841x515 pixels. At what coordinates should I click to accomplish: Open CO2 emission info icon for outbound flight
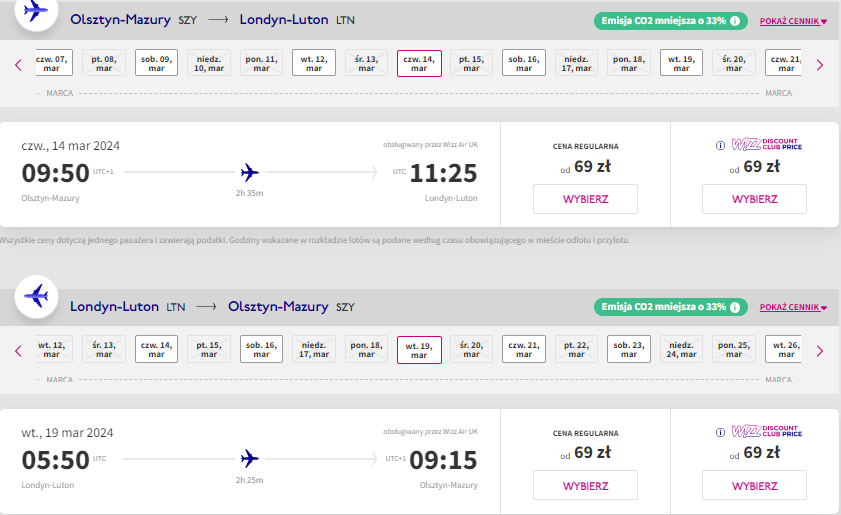tap(735, 21)
